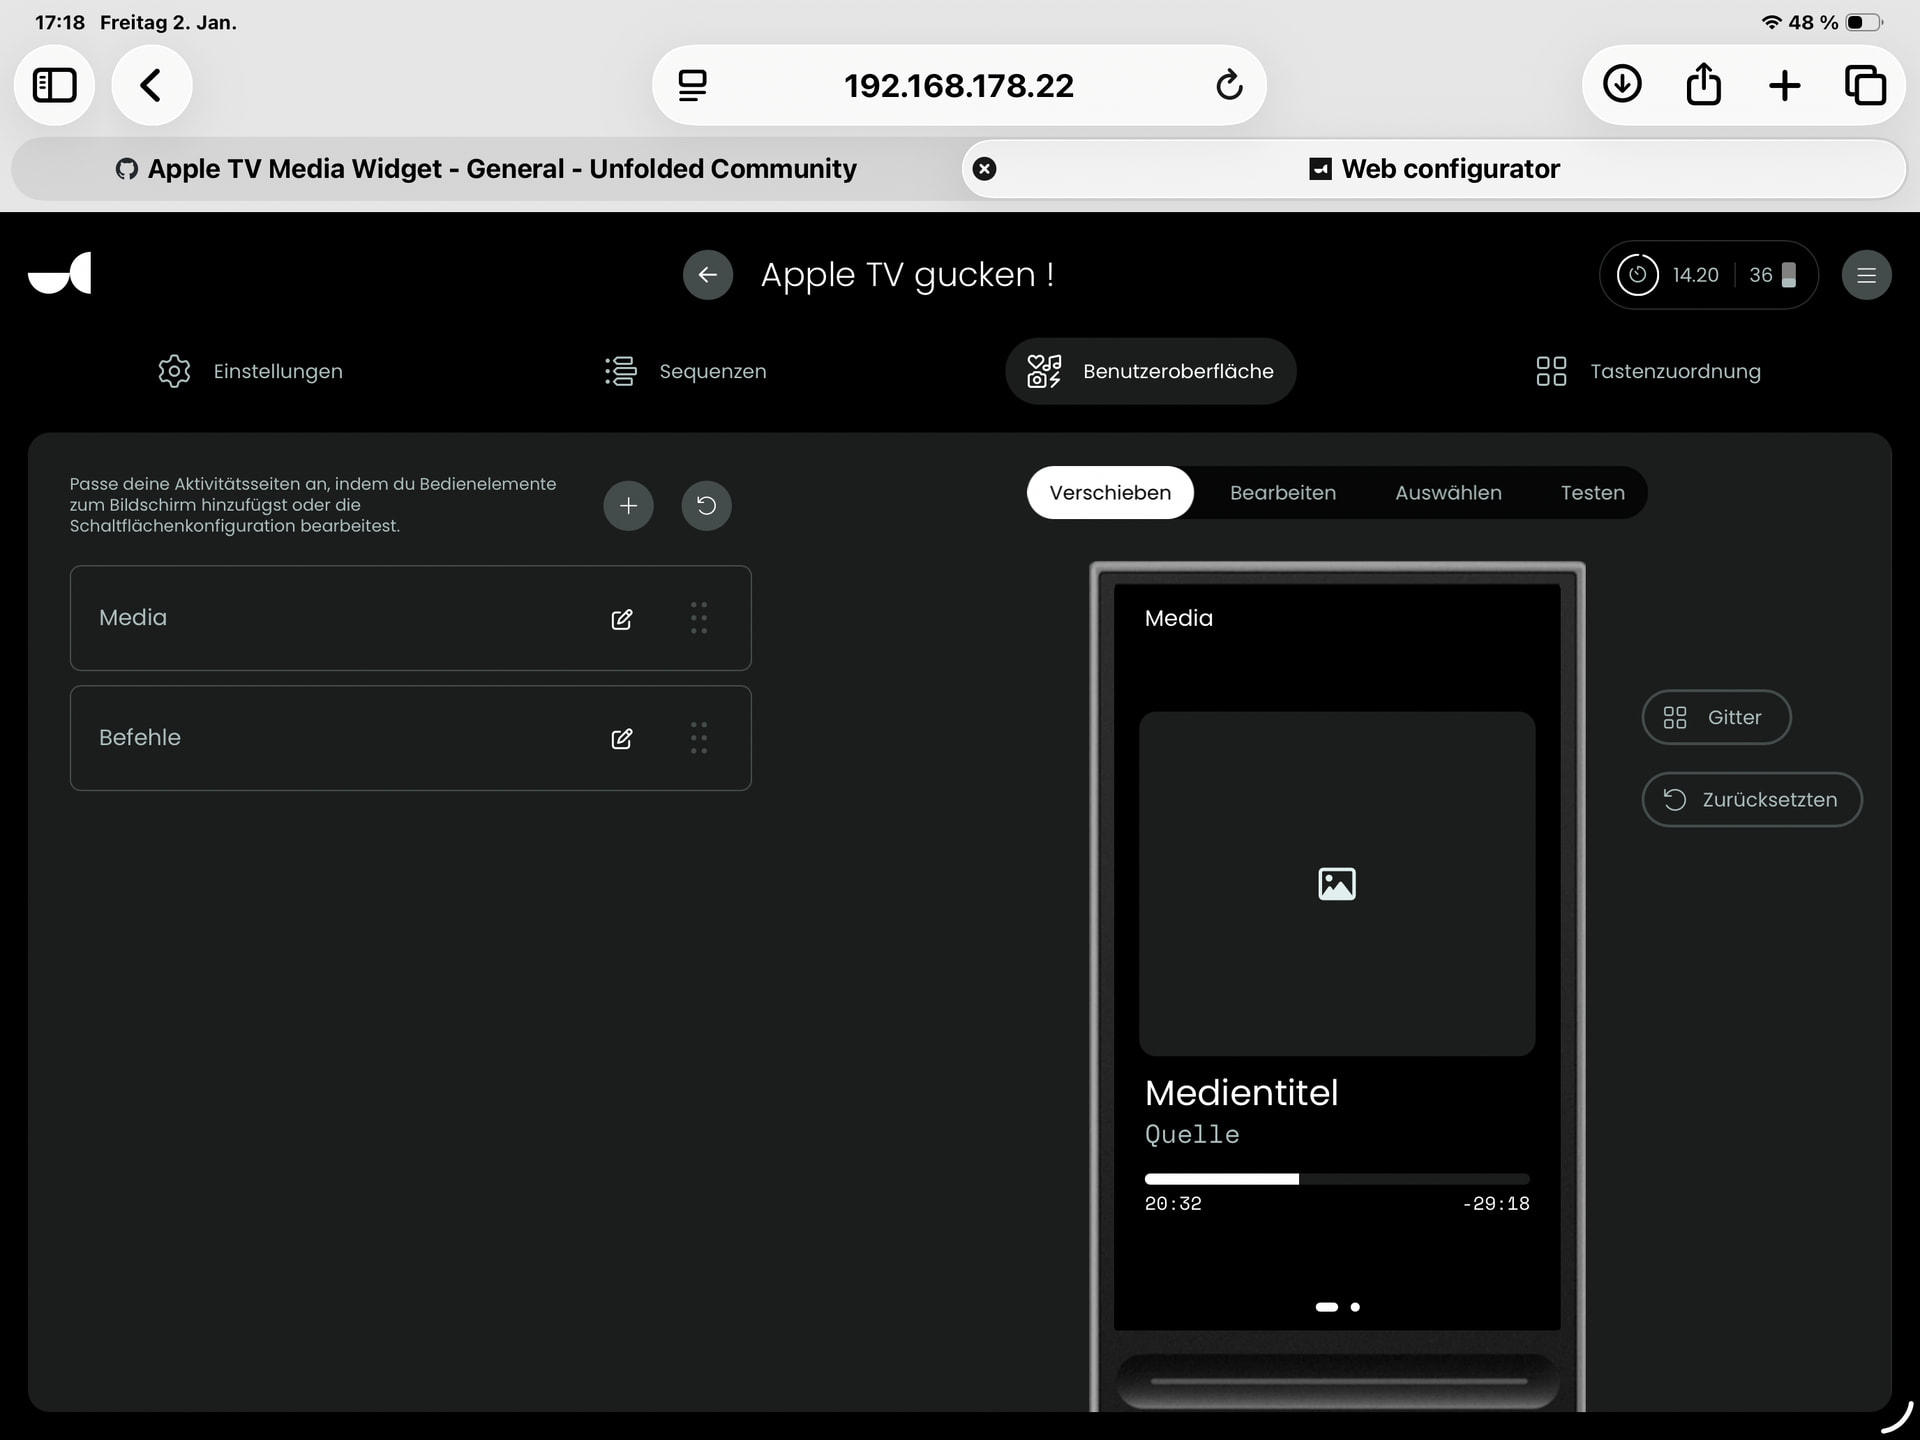Open the Tastenzuordnung tab

(x=1648, y=371)
